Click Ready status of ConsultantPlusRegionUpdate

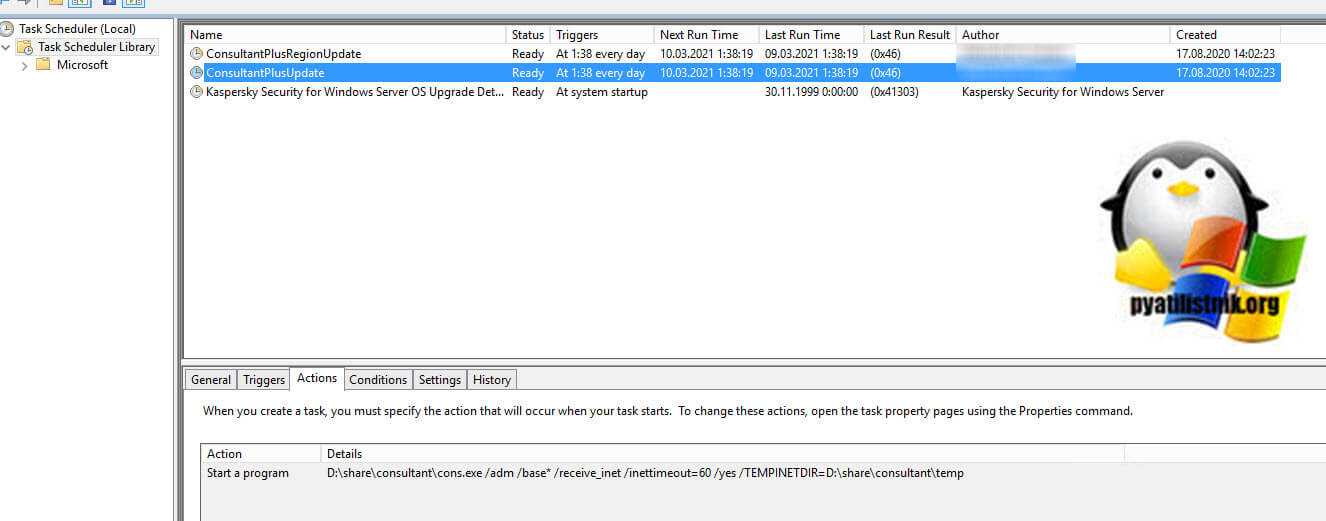pyautogui.click(x=528, y=54)
